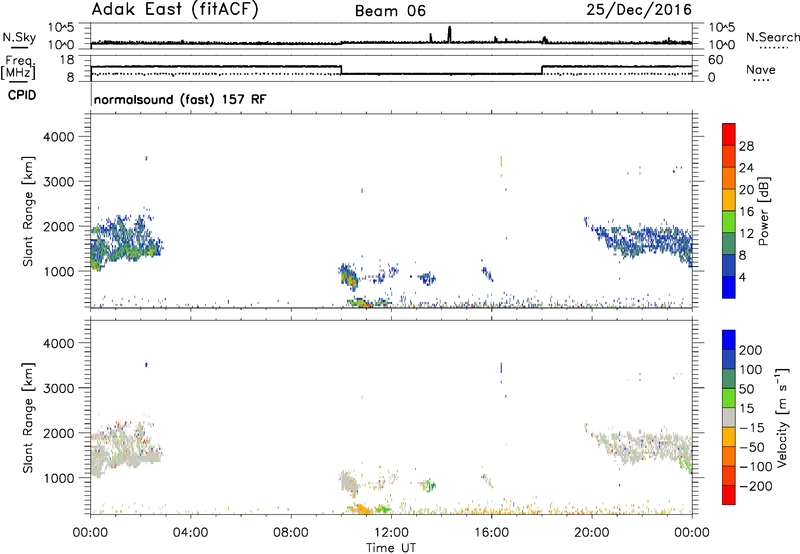
Task: Click the power echo cluster near 10:20 UT
Action: pyautogui.click(x=348, y=278)
